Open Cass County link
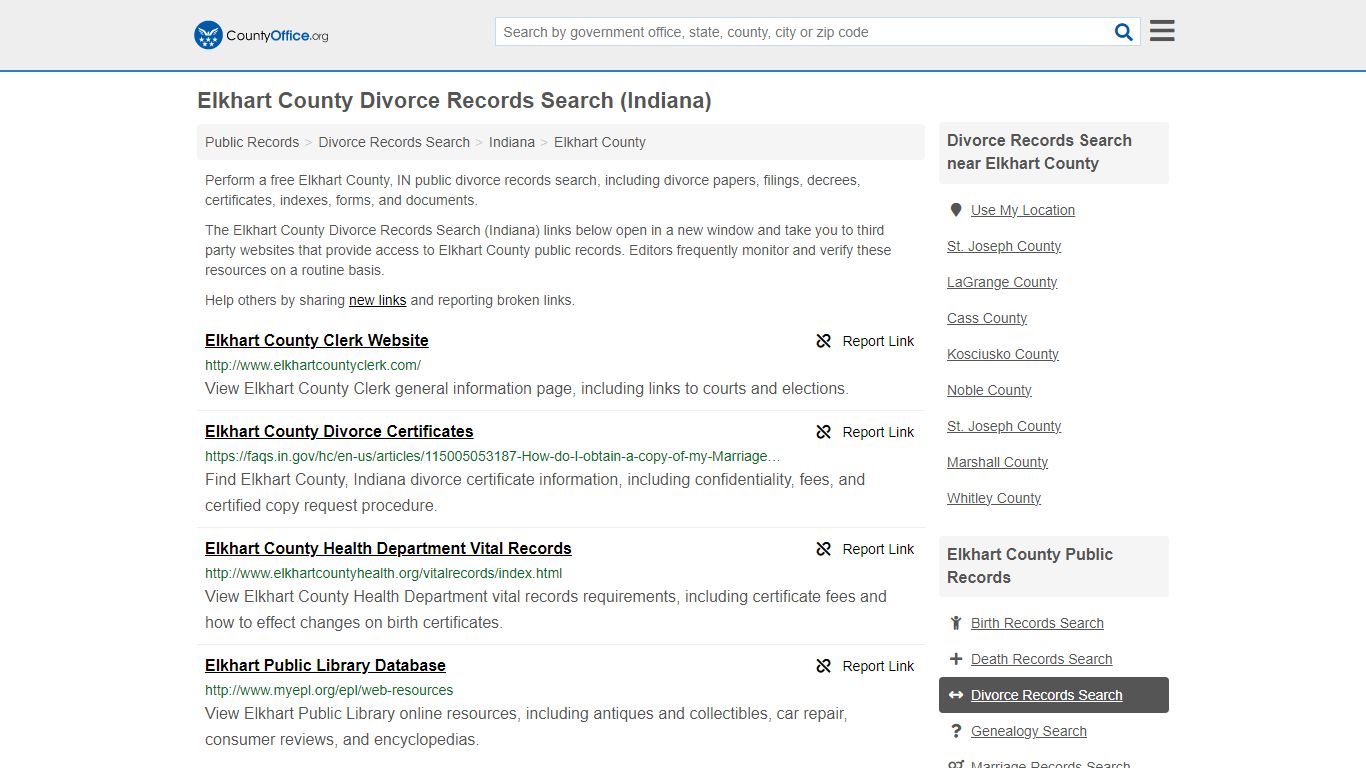The image size is (1366, 768). 987,318
